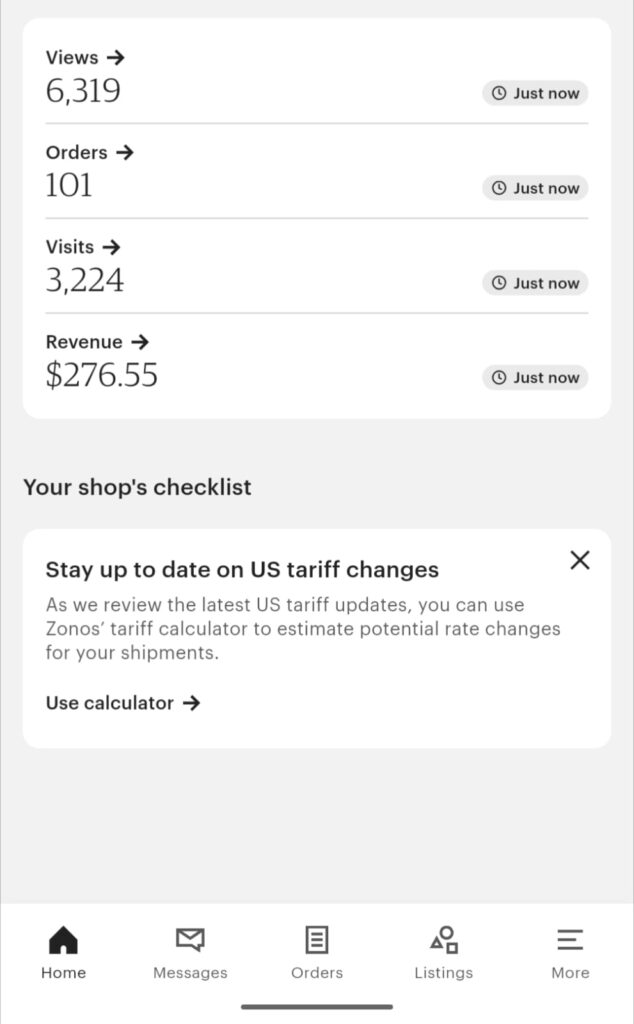Screen dimensions: 634x1024
Task: Tap the 6,319 views count
Action: click(x=83, y=91)
